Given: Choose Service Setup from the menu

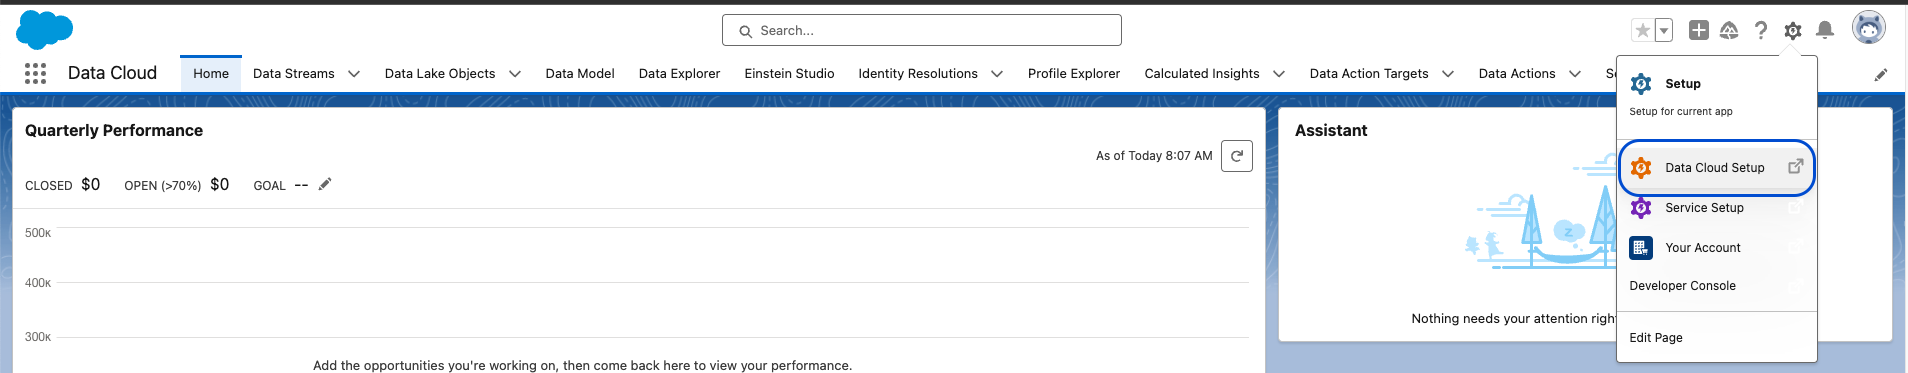Looking at the screenshot, I should click(x=1716, y=208).
